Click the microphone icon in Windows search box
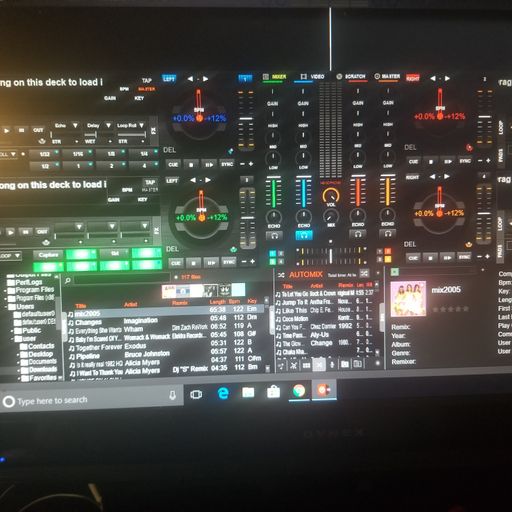The image size is (512, 512). tap(172, 395)
